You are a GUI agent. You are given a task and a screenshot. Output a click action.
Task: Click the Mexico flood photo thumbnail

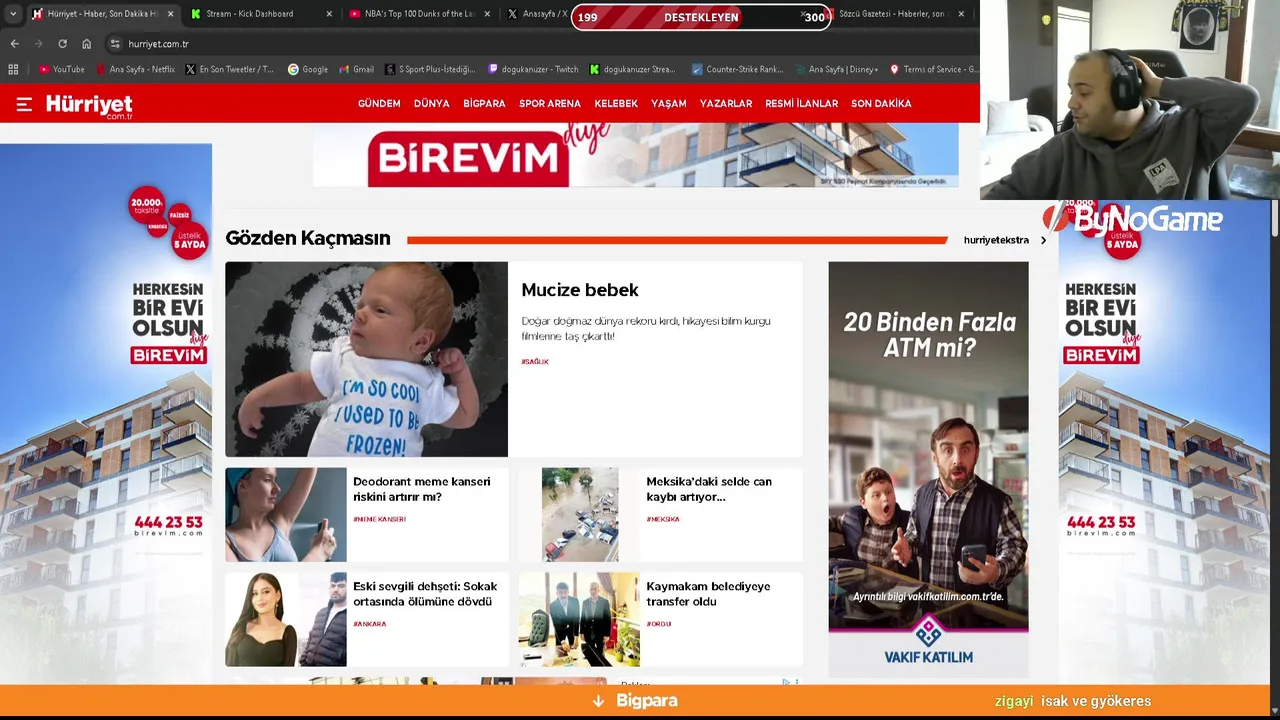[x=580, y=515]
